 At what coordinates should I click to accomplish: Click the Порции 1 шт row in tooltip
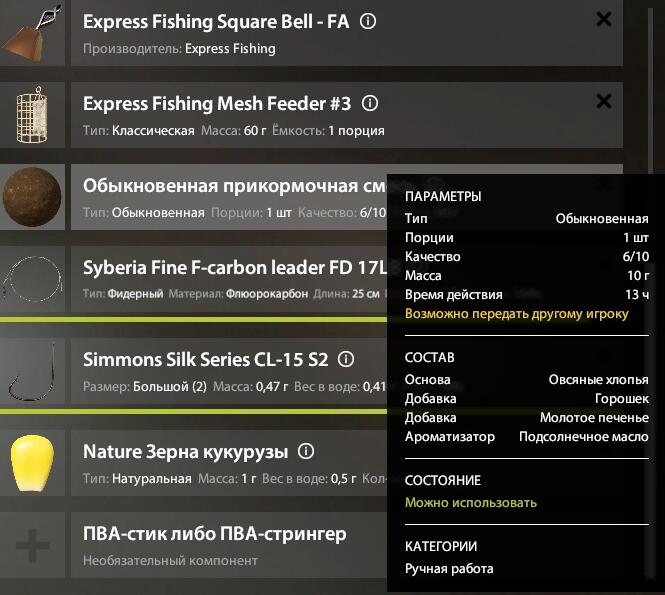[x=527, y=237]
